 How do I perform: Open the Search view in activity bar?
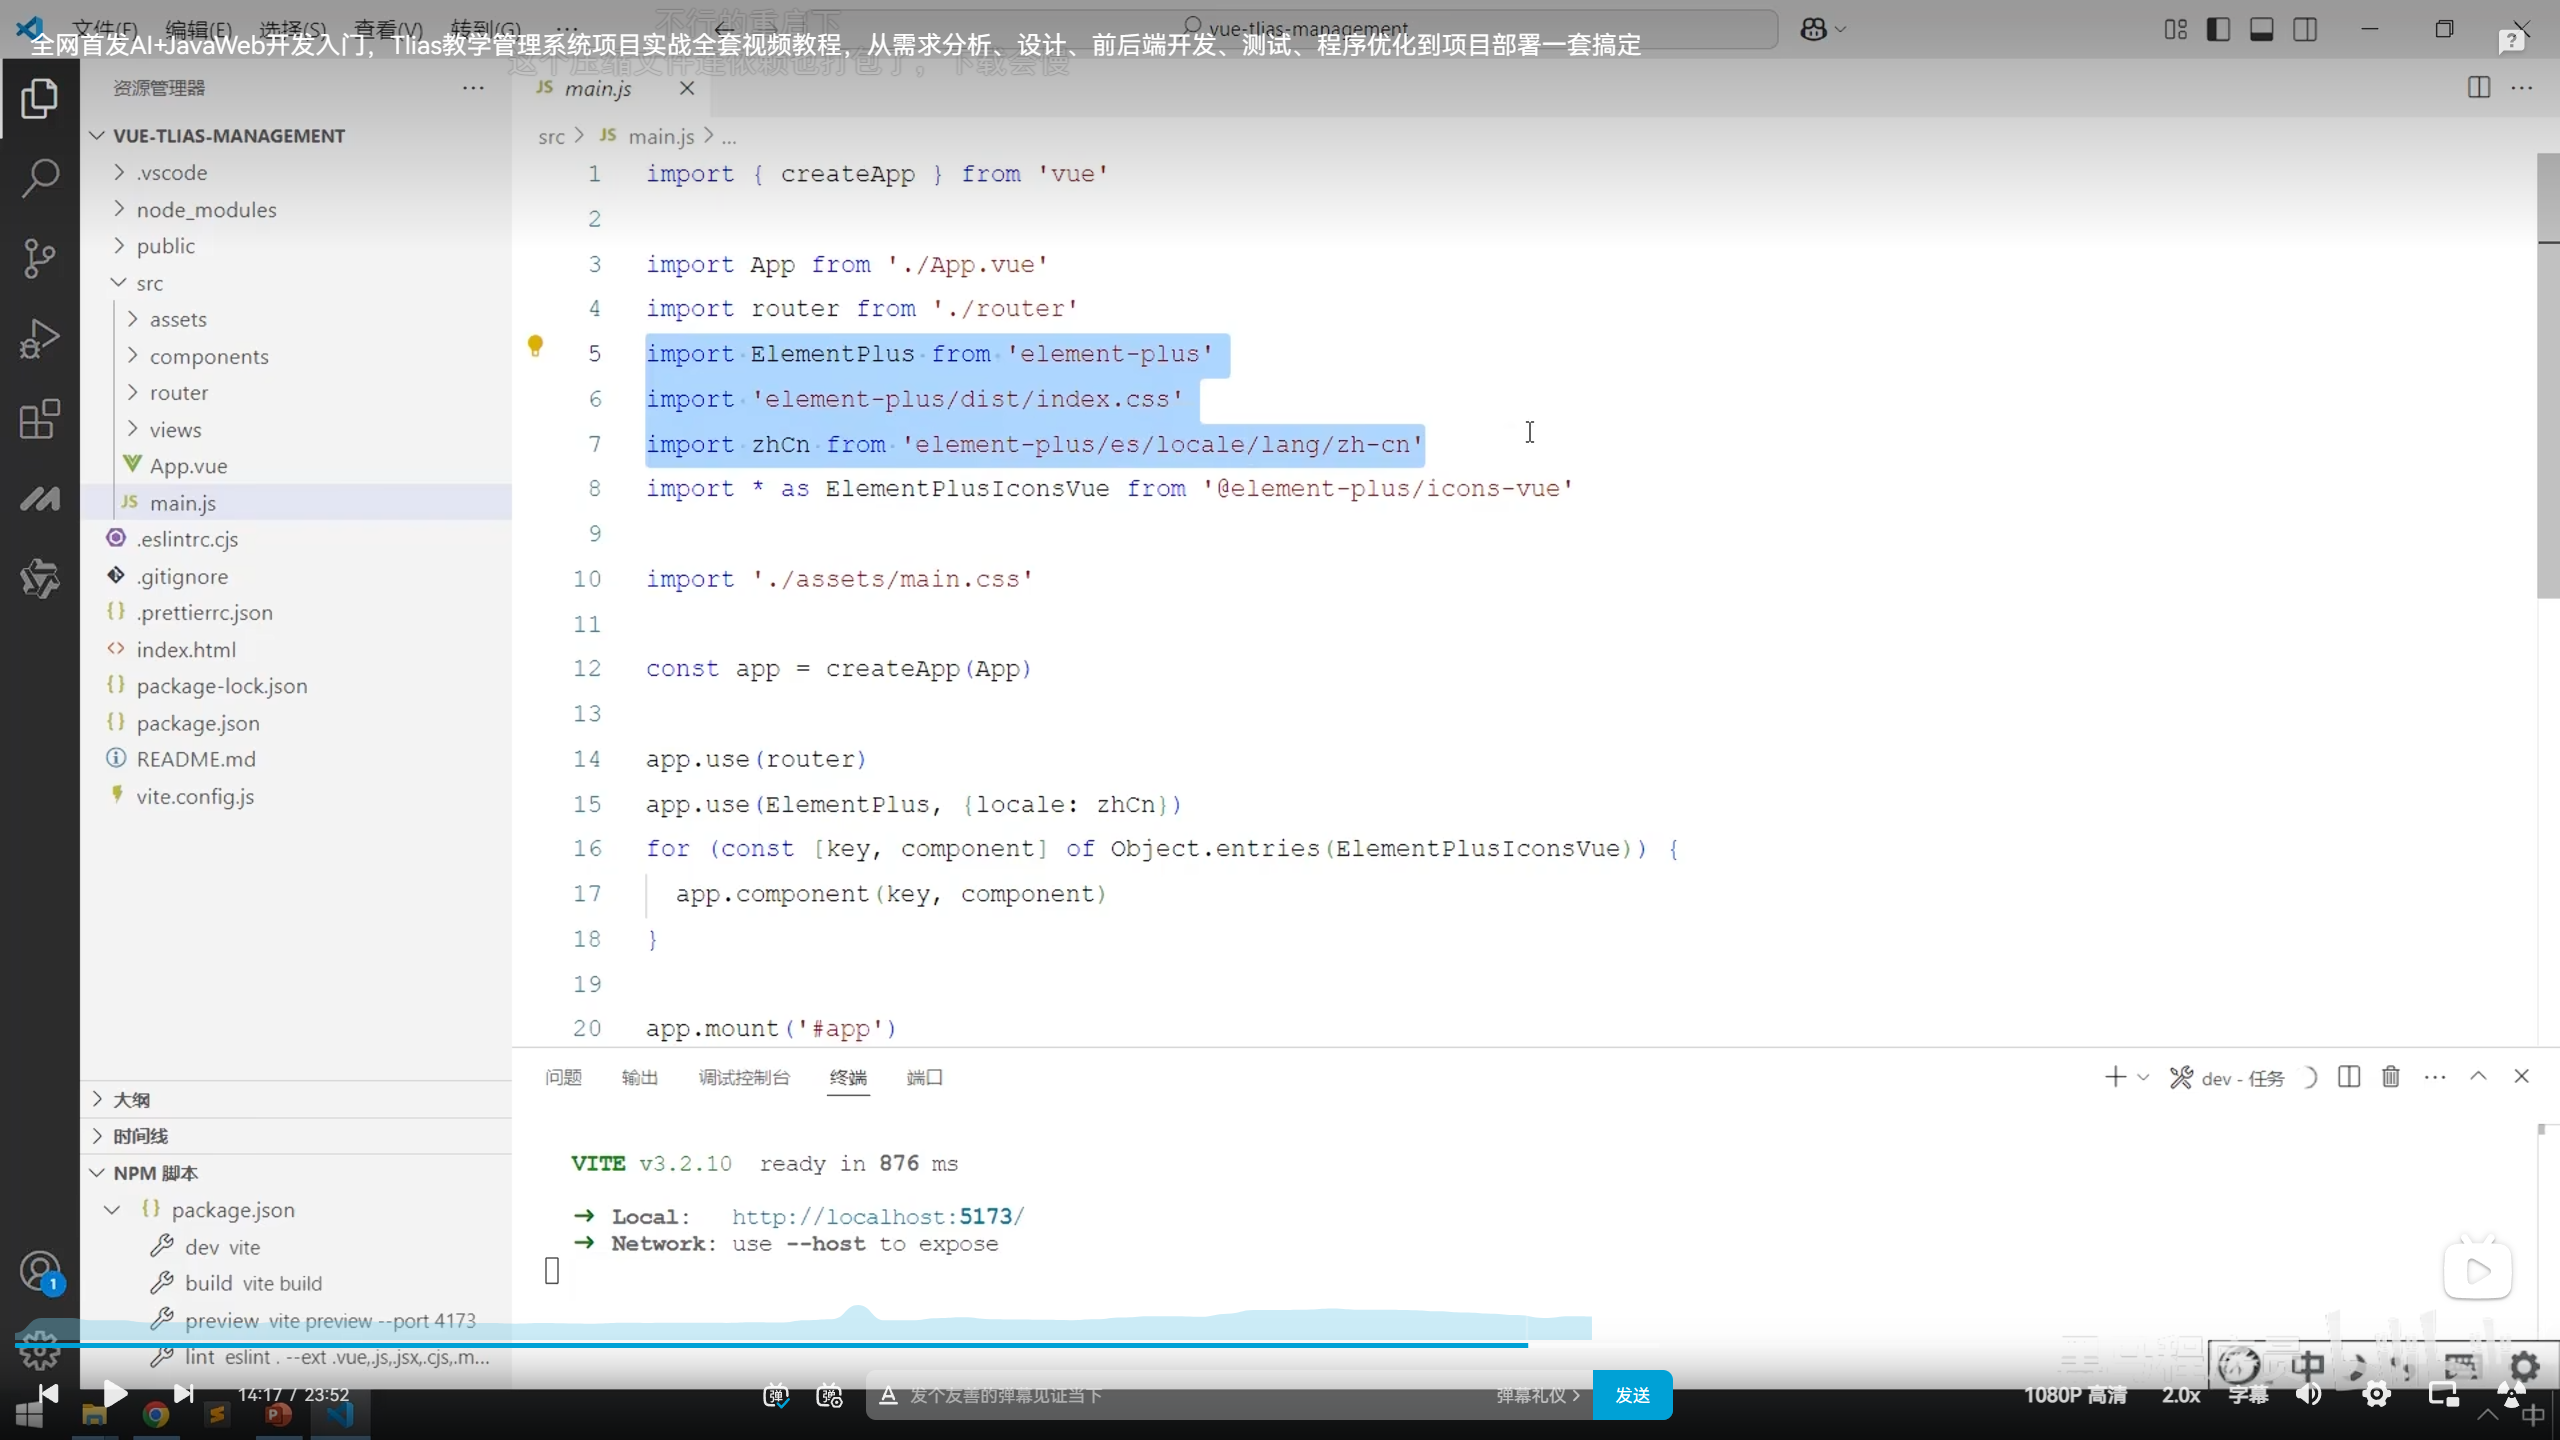click(x=40, y=178)
